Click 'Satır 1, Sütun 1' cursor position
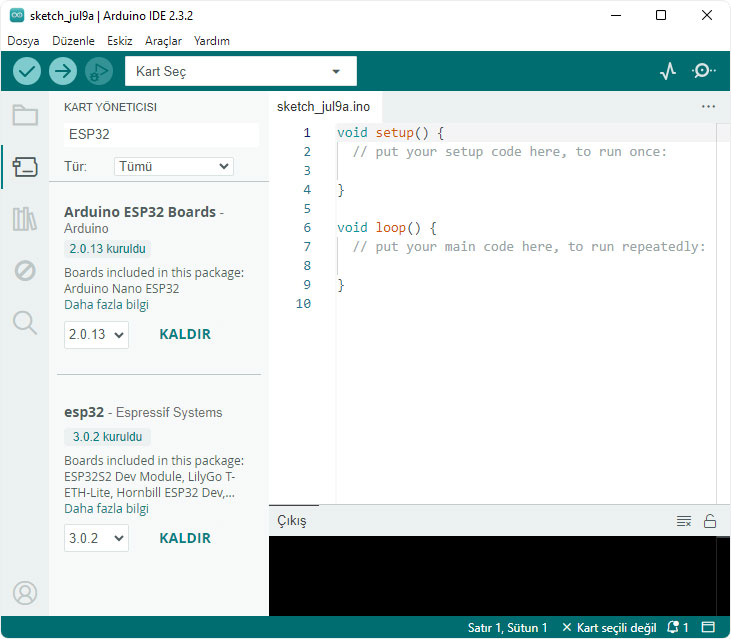The image size is (731, 639). tap(507, 628)
